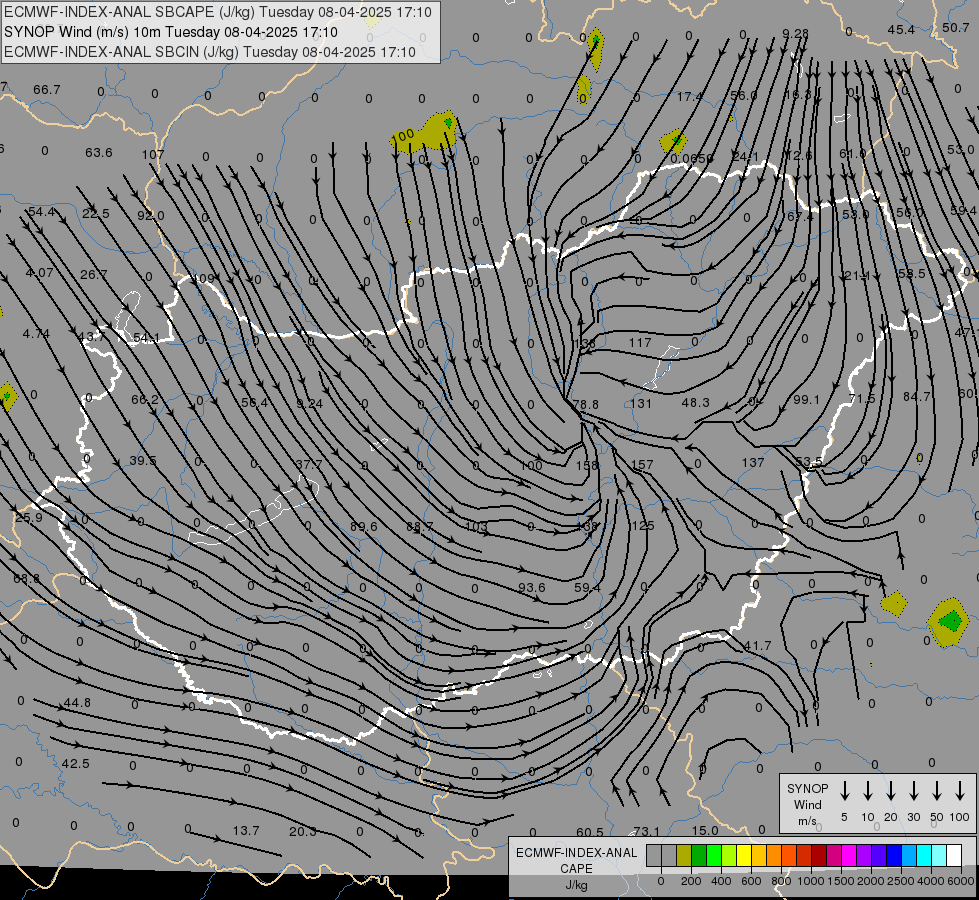Click the 50 m/s wind arrow in legend
The width and height of the screenshot is (979, 900).
(937, 791)
